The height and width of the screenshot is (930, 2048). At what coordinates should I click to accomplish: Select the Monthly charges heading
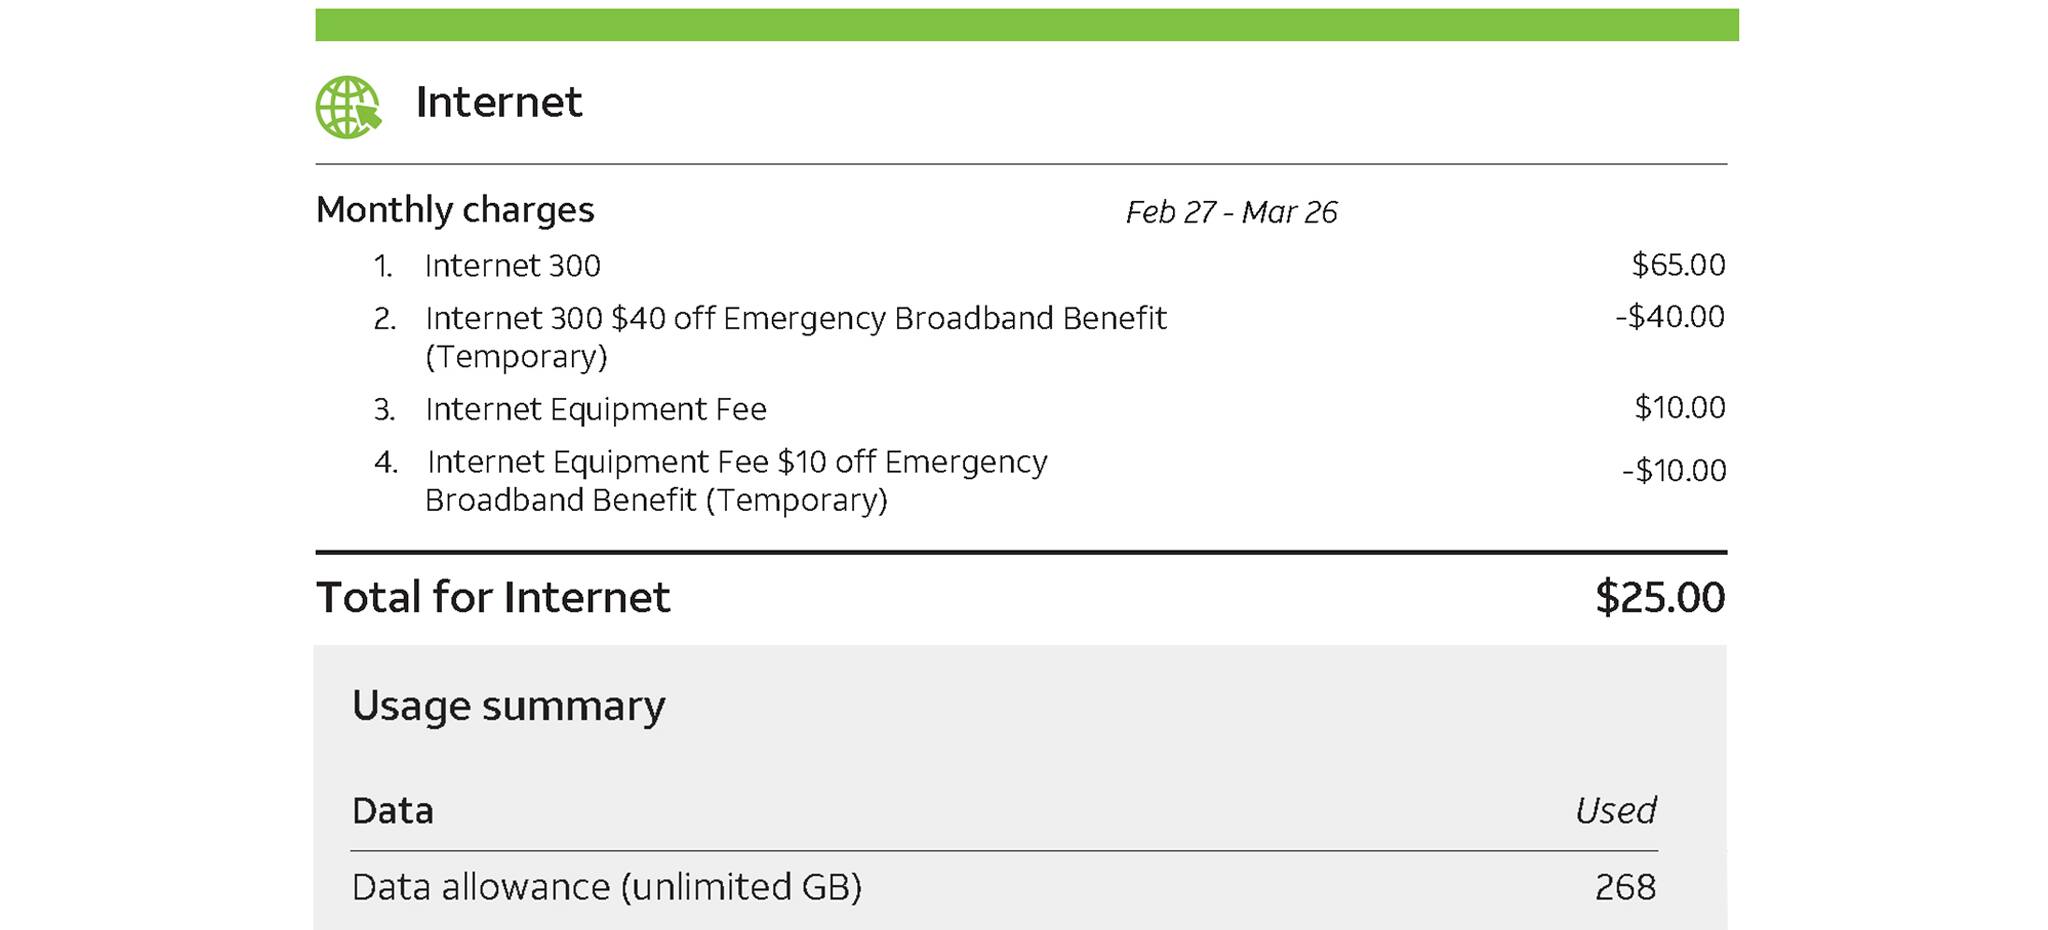pos(455,210)
